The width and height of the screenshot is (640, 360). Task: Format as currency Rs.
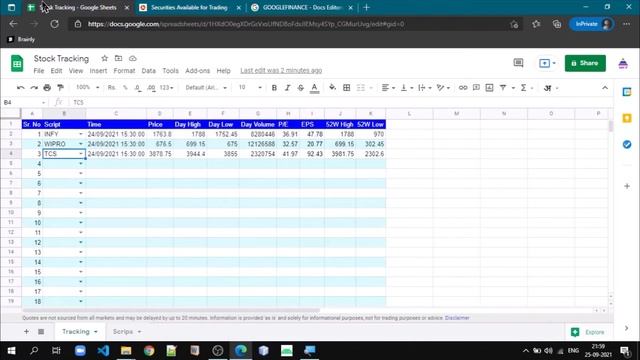(111, 88)
